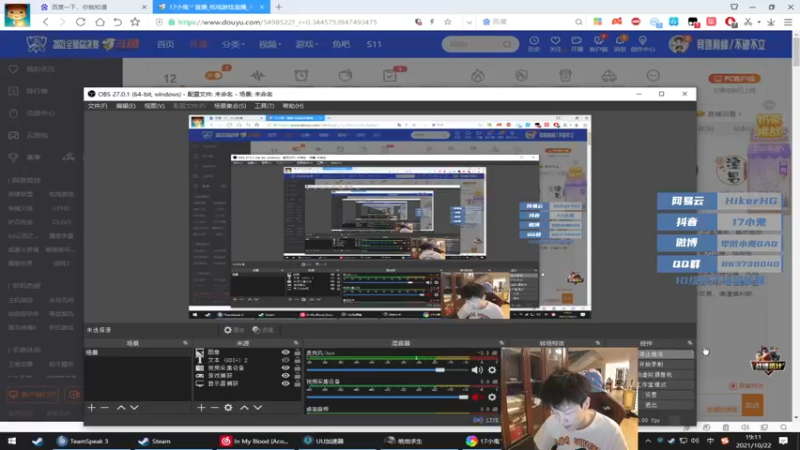Viewport: 800px width, 450px height.
Task: Move scene down in Scenes panel
Action: click(x=134, y=408)
